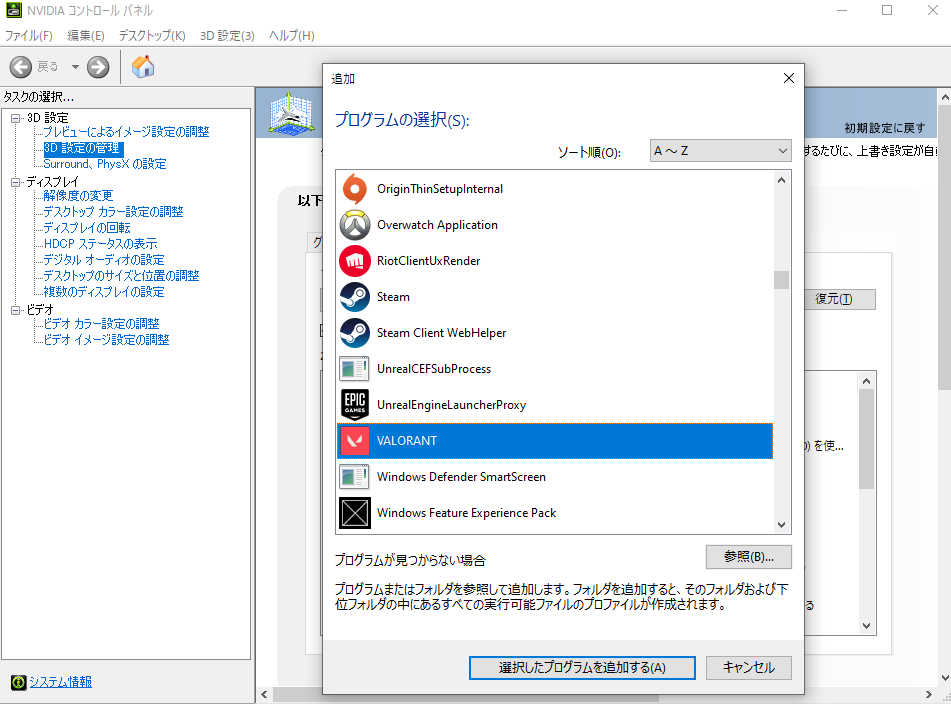Select 解像度の変更 tree item

pos(78,196)
